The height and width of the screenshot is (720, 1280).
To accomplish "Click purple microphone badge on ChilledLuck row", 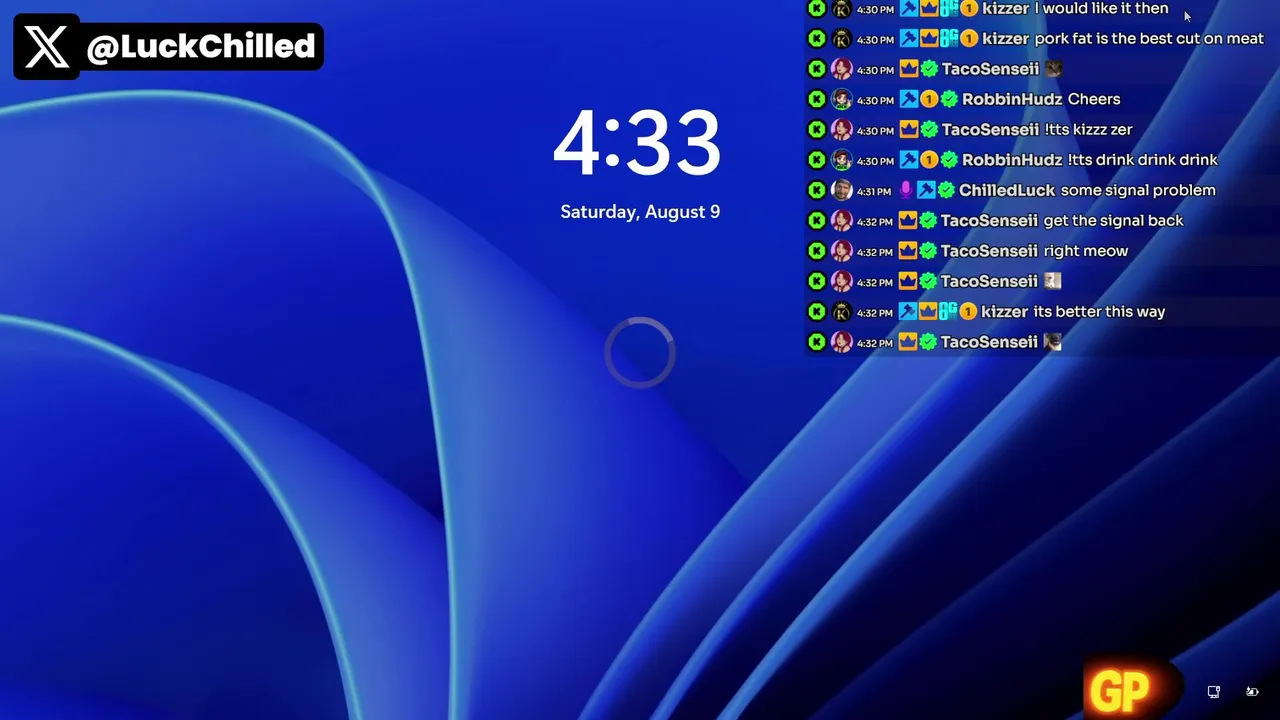I will coord(906,190).
